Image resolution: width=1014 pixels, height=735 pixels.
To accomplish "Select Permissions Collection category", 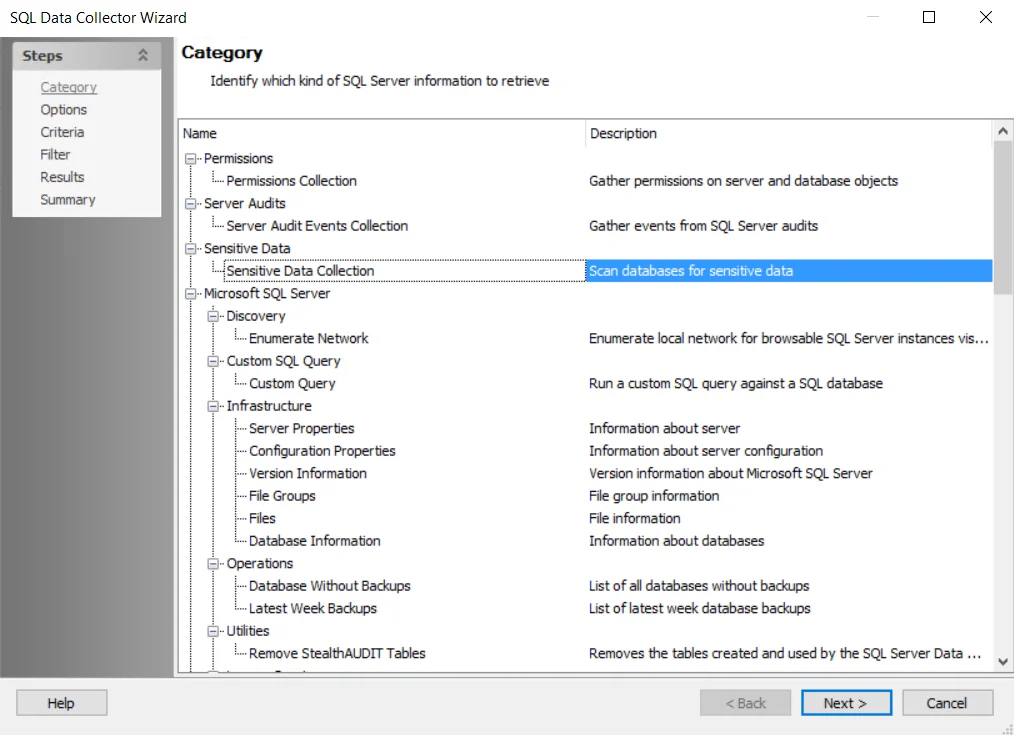I will pyautogui.click(x=291, y=181).
